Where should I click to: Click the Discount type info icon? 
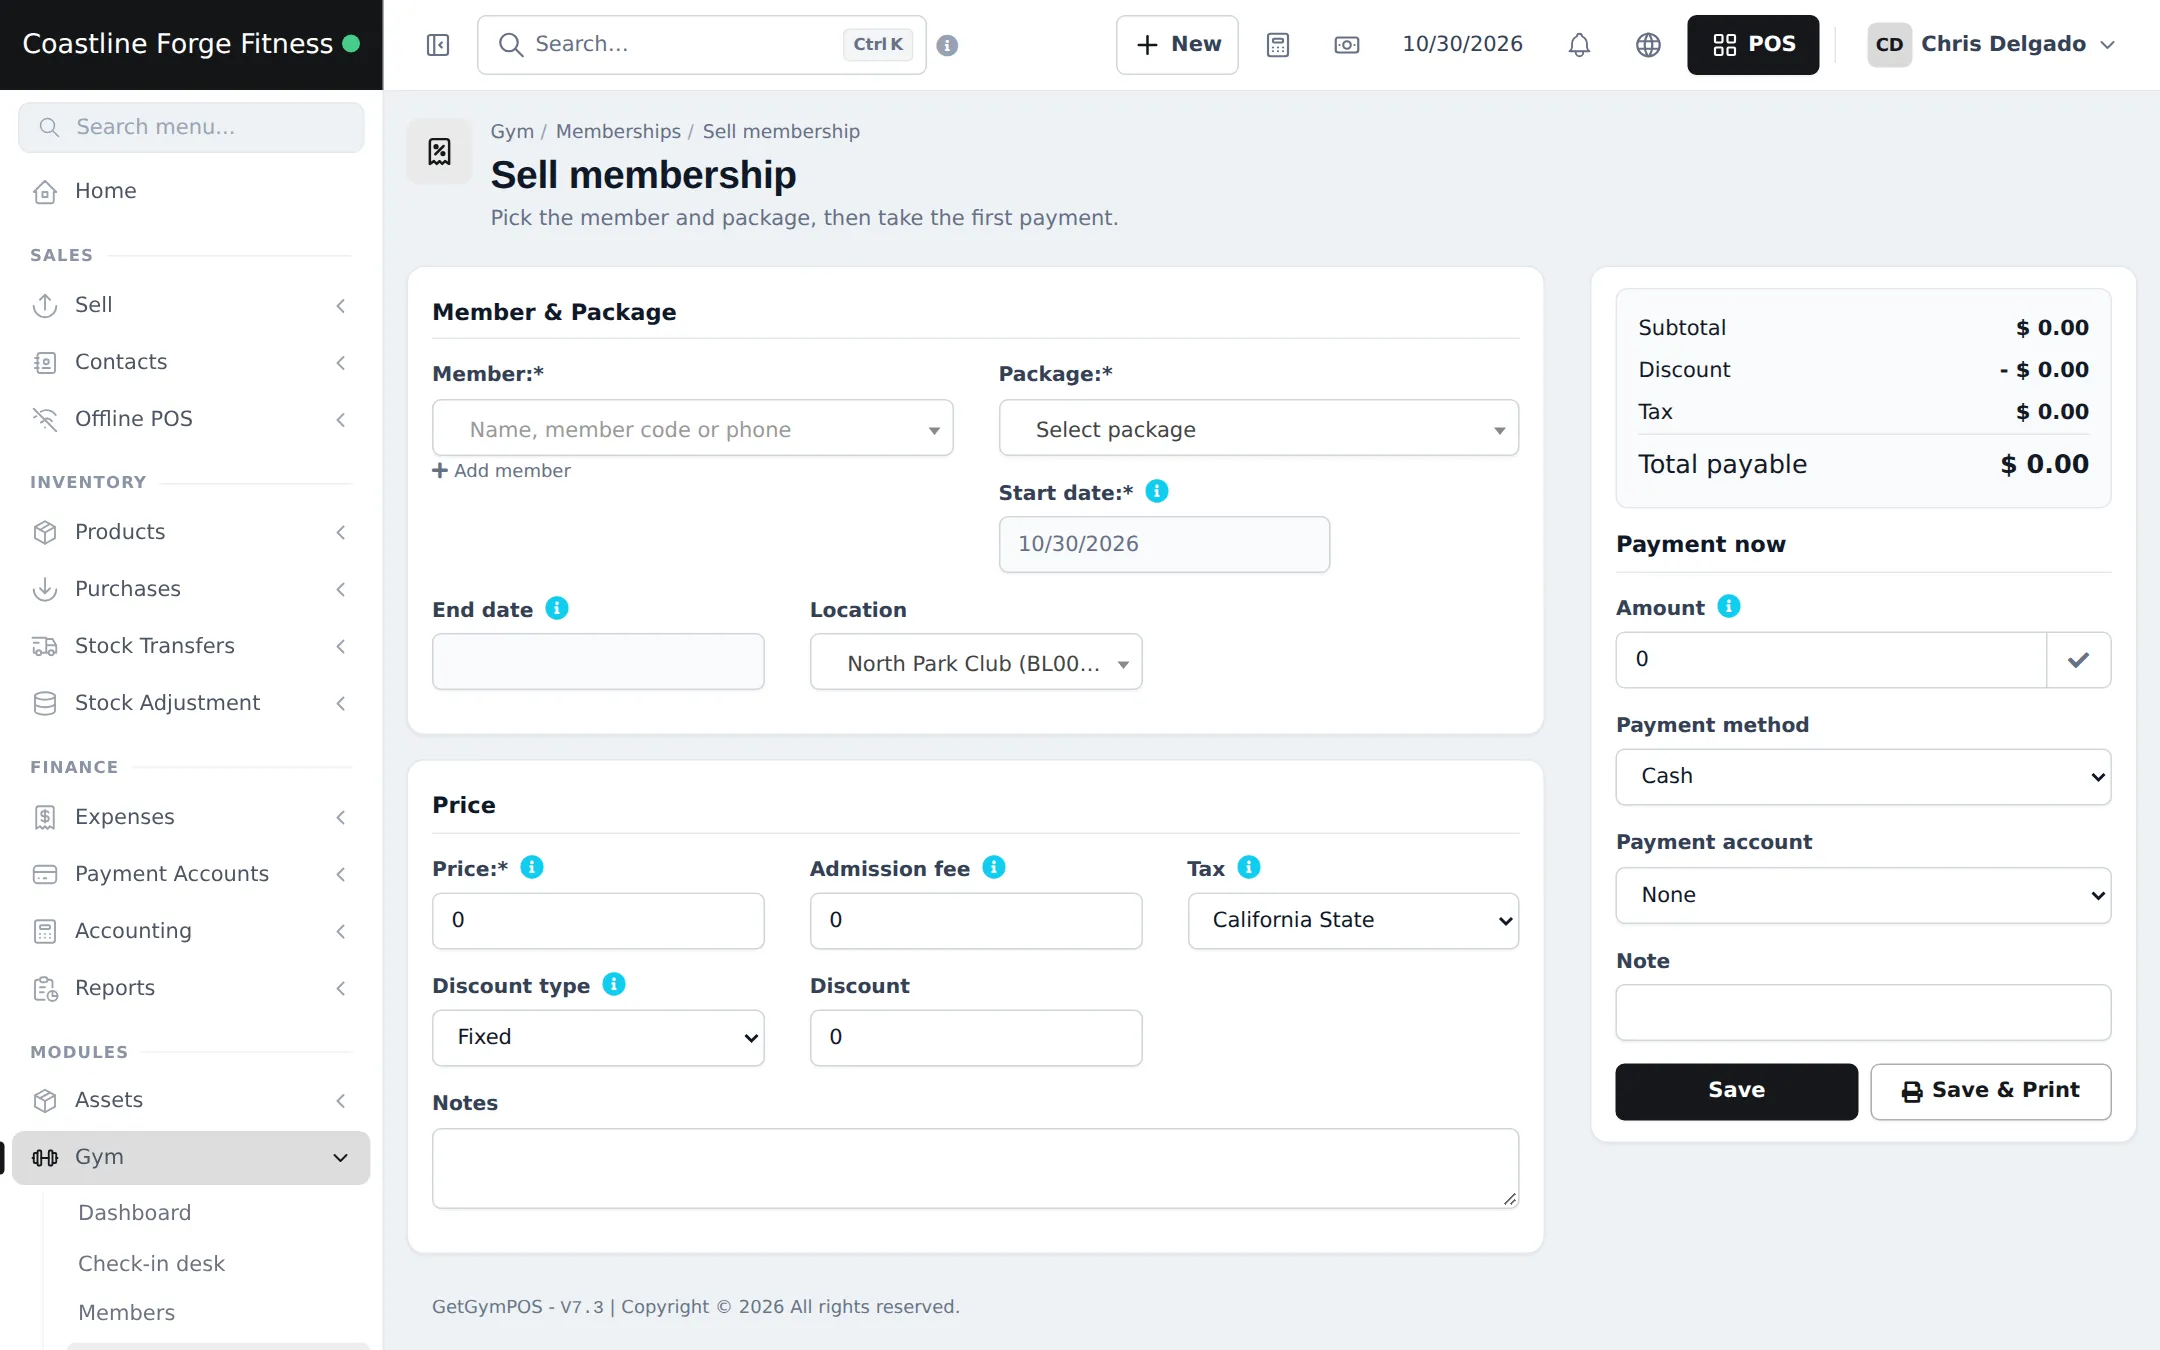coord(614,984)
